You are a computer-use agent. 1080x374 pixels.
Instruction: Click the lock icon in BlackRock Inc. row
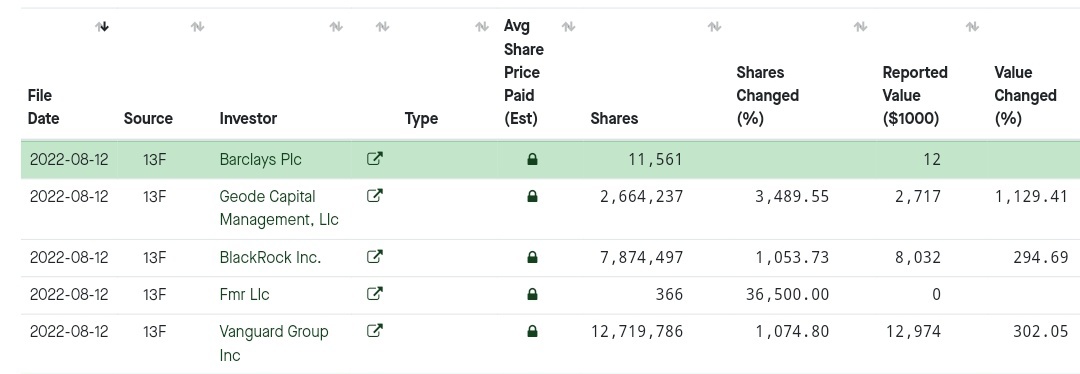pos(532,258)
